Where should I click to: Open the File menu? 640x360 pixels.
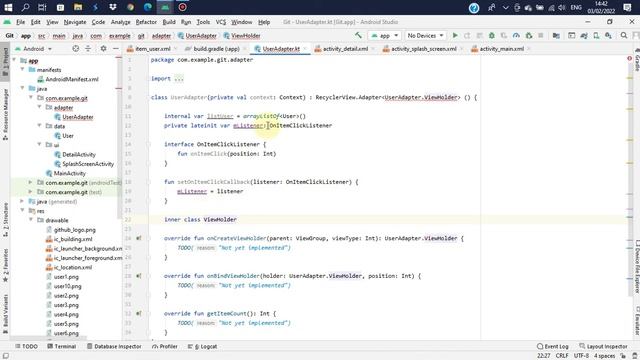[x=20, y=22]
